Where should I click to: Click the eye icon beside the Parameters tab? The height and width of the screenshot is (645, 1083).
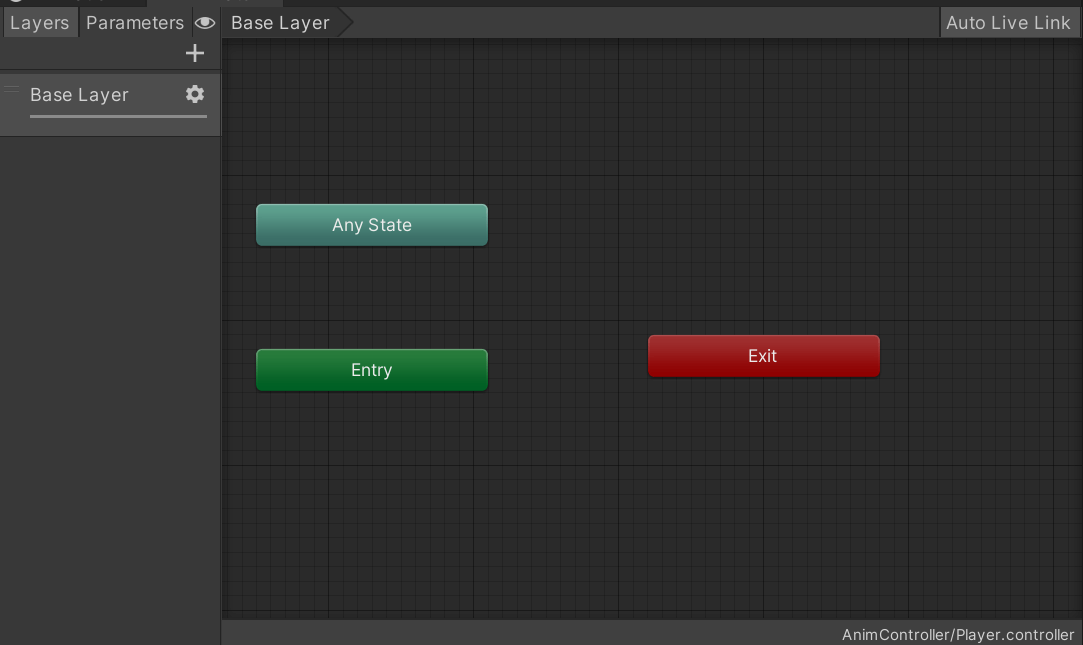tap(205, 22)
